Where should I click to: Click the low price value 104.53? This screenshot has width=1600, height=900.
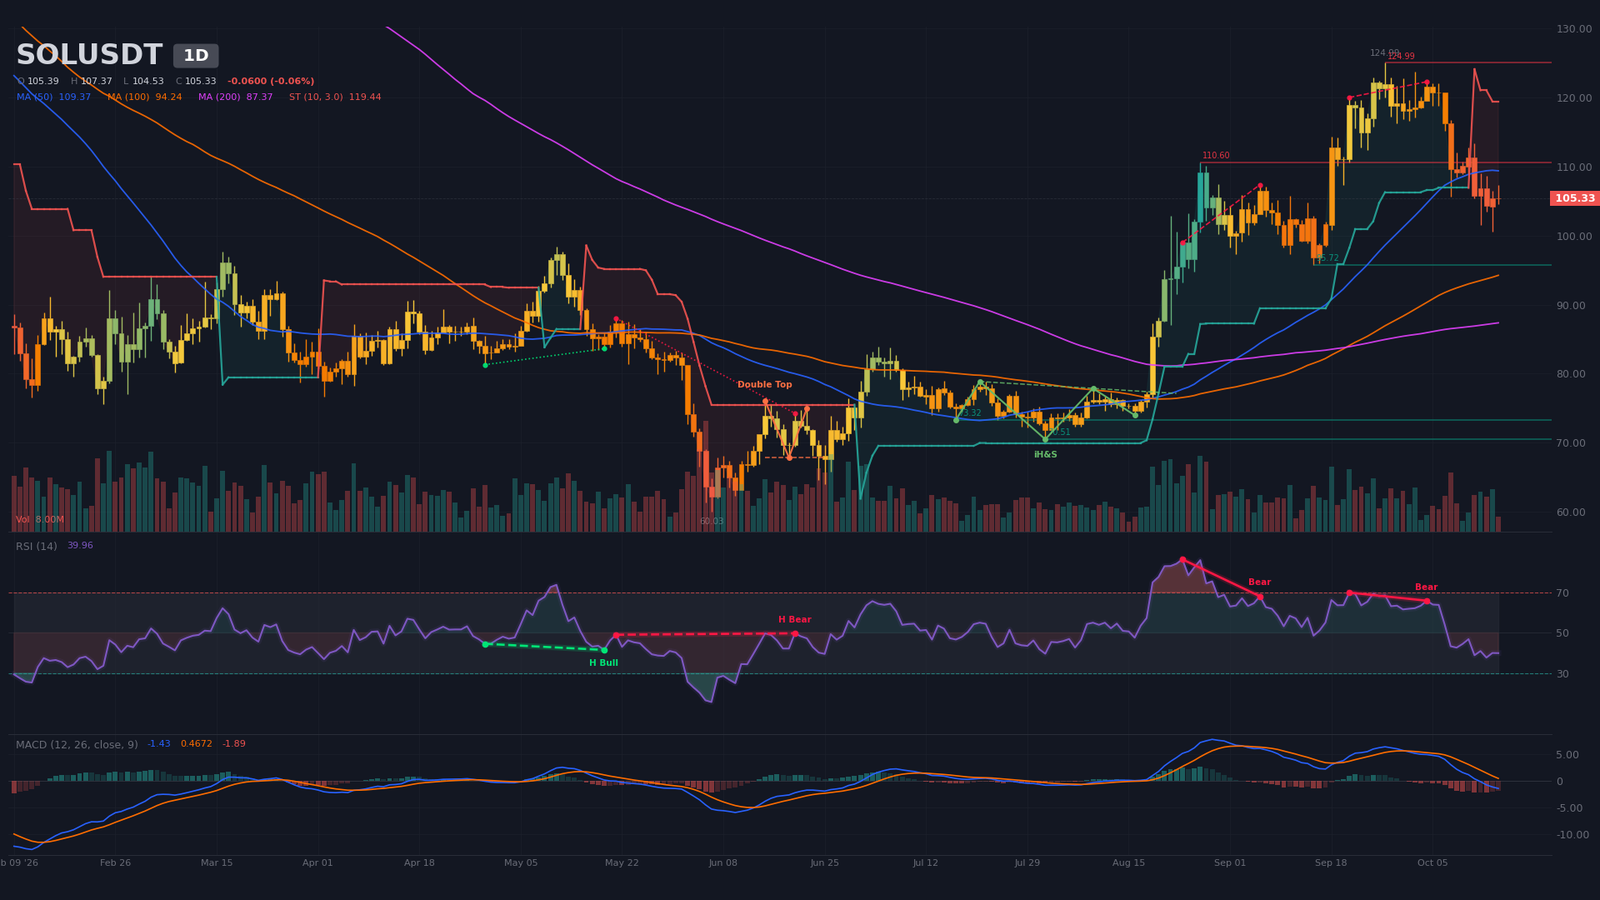point(148,81)
